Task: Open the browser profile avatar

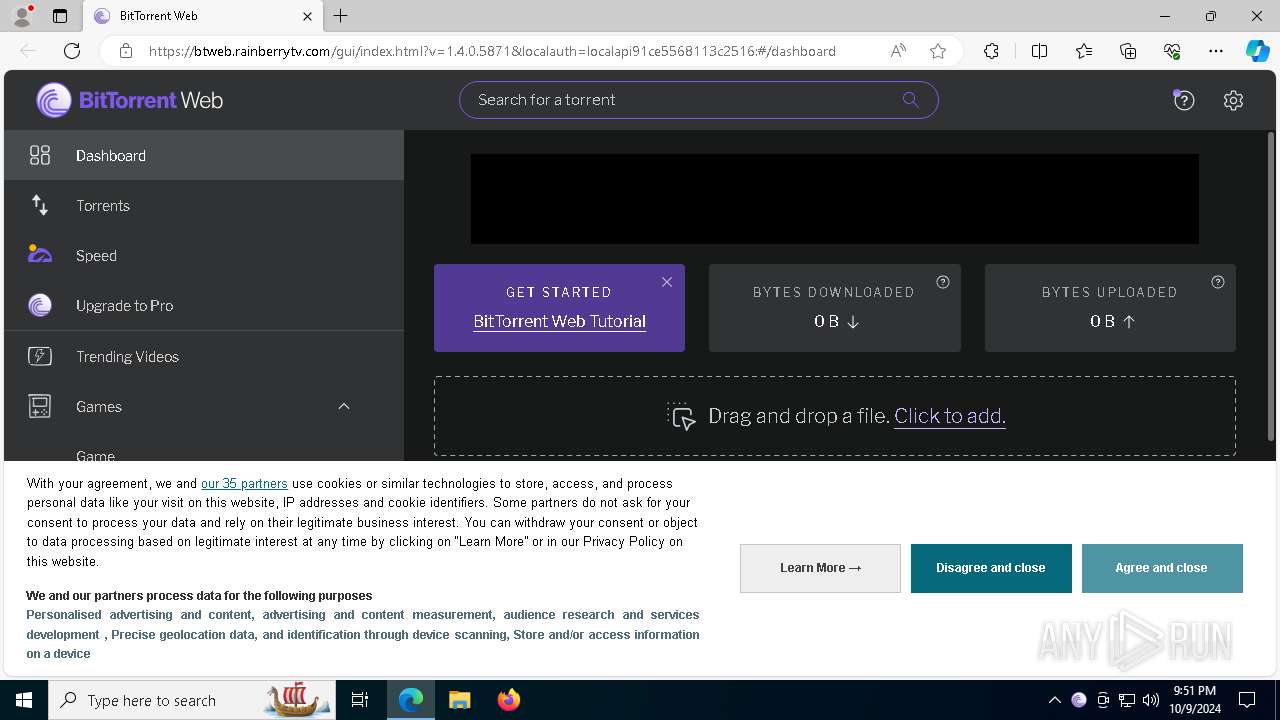Action: 22,16
